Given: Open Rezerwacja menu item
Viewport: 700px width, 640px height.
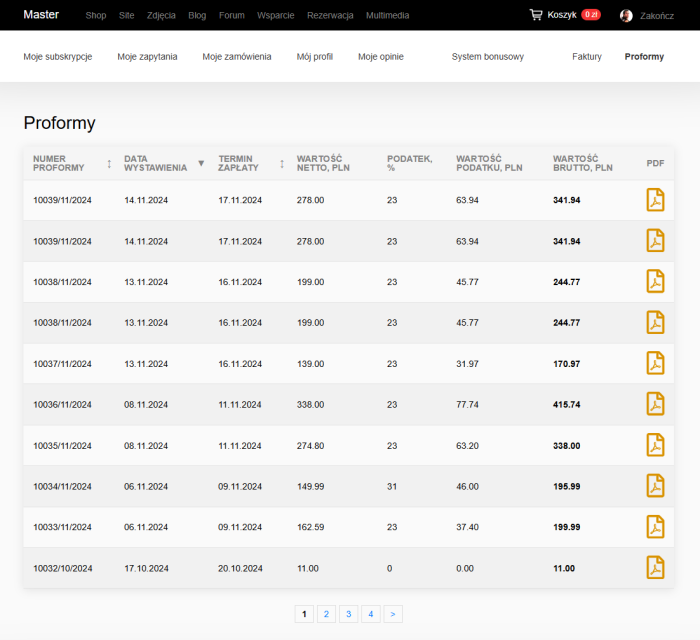Looking at the screenshot, I should 330,16.
